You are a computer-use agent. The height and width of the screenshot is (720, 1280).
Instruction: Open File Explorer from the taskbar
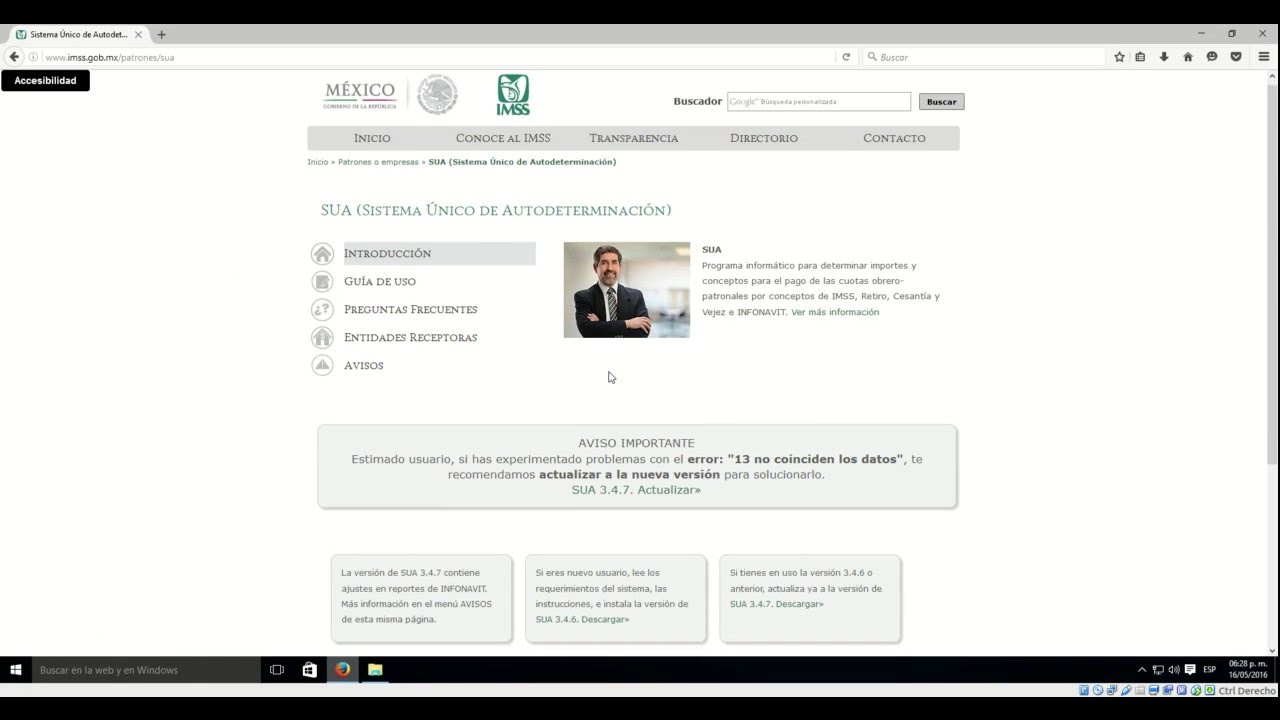375,670
